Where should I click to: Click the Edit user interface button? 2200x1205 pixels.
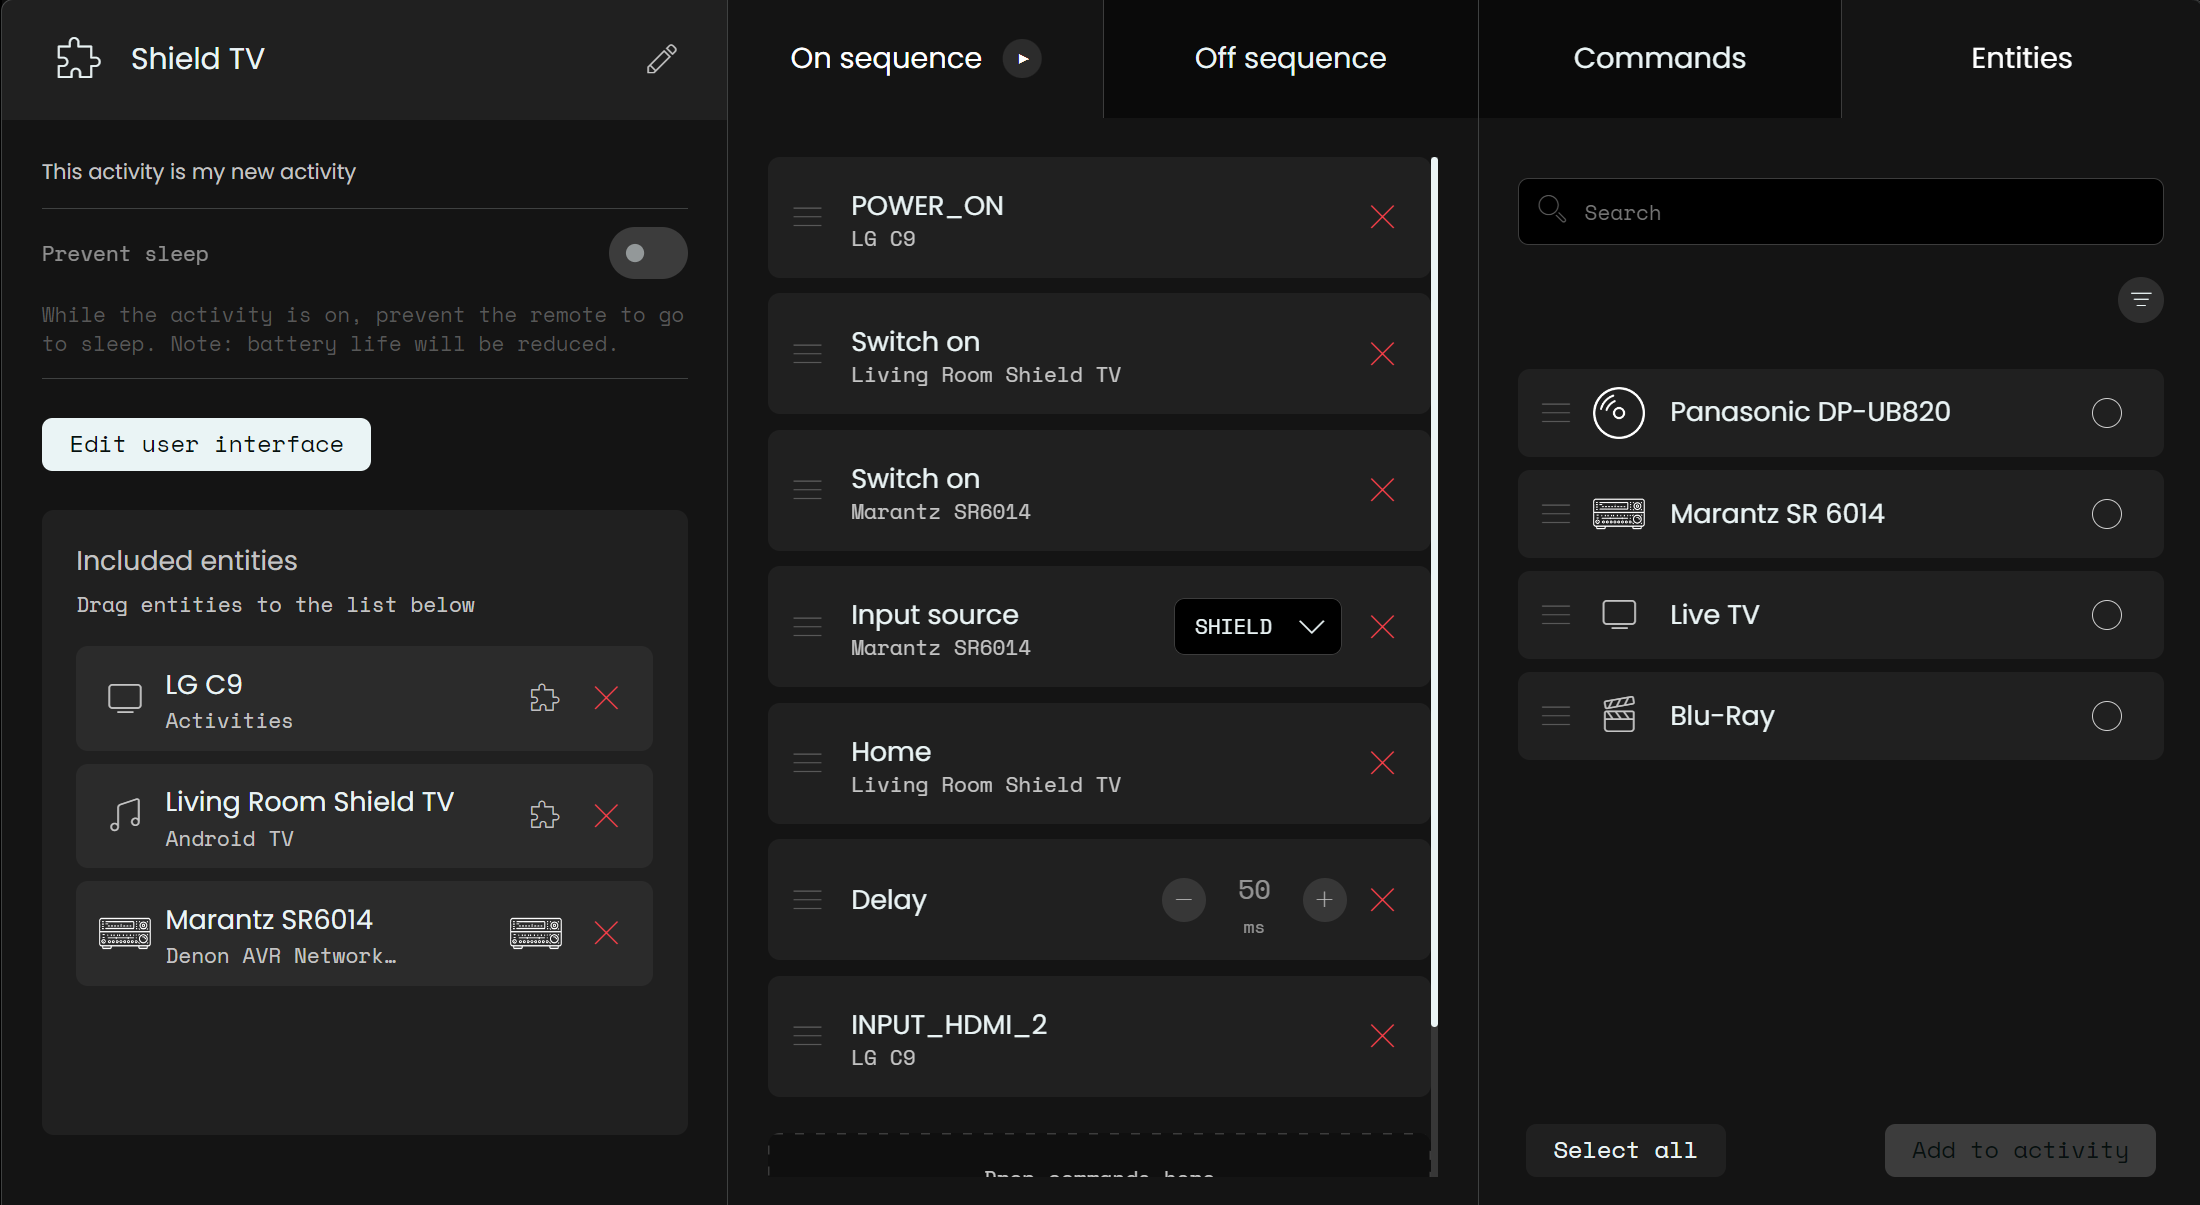205,444
